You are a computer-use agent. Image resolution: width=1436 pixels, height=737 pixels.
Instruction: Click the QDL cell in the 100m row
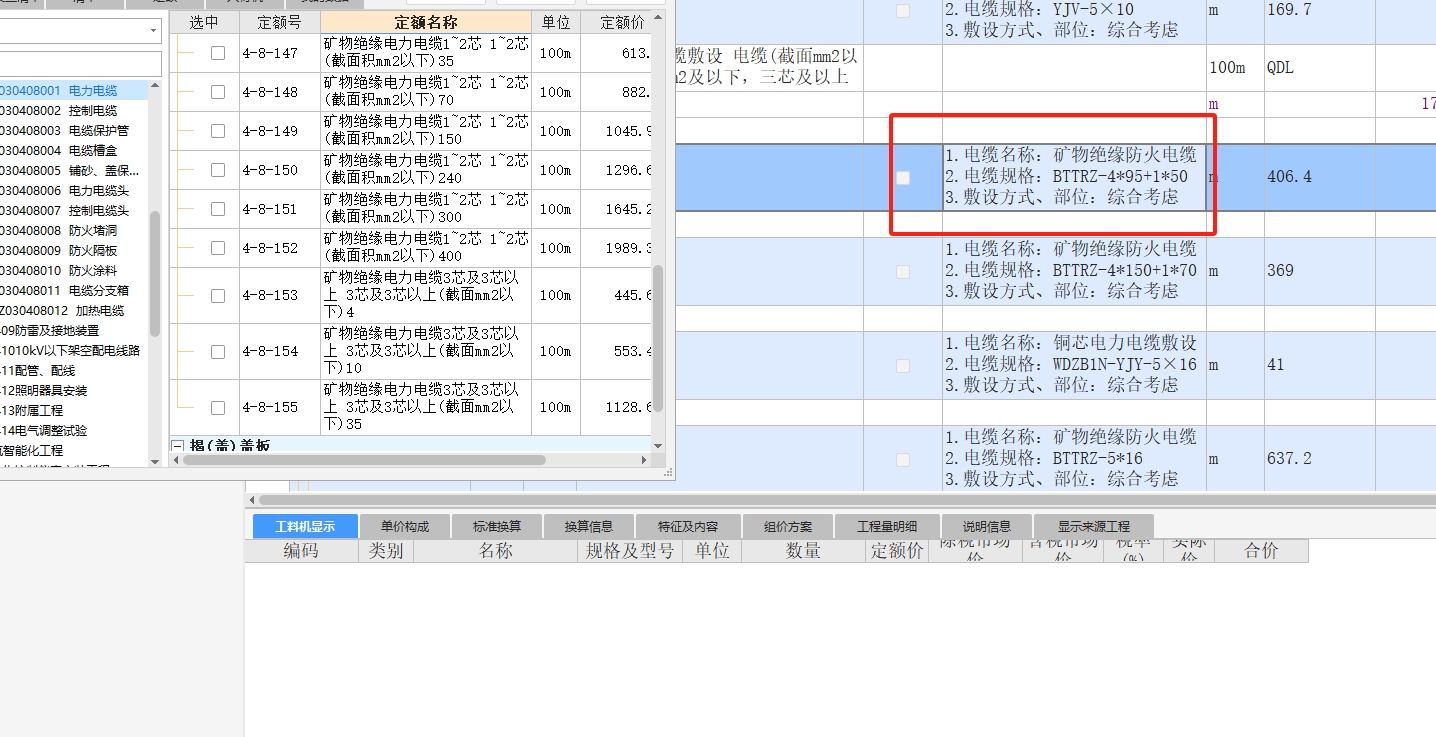point(1320,68)
